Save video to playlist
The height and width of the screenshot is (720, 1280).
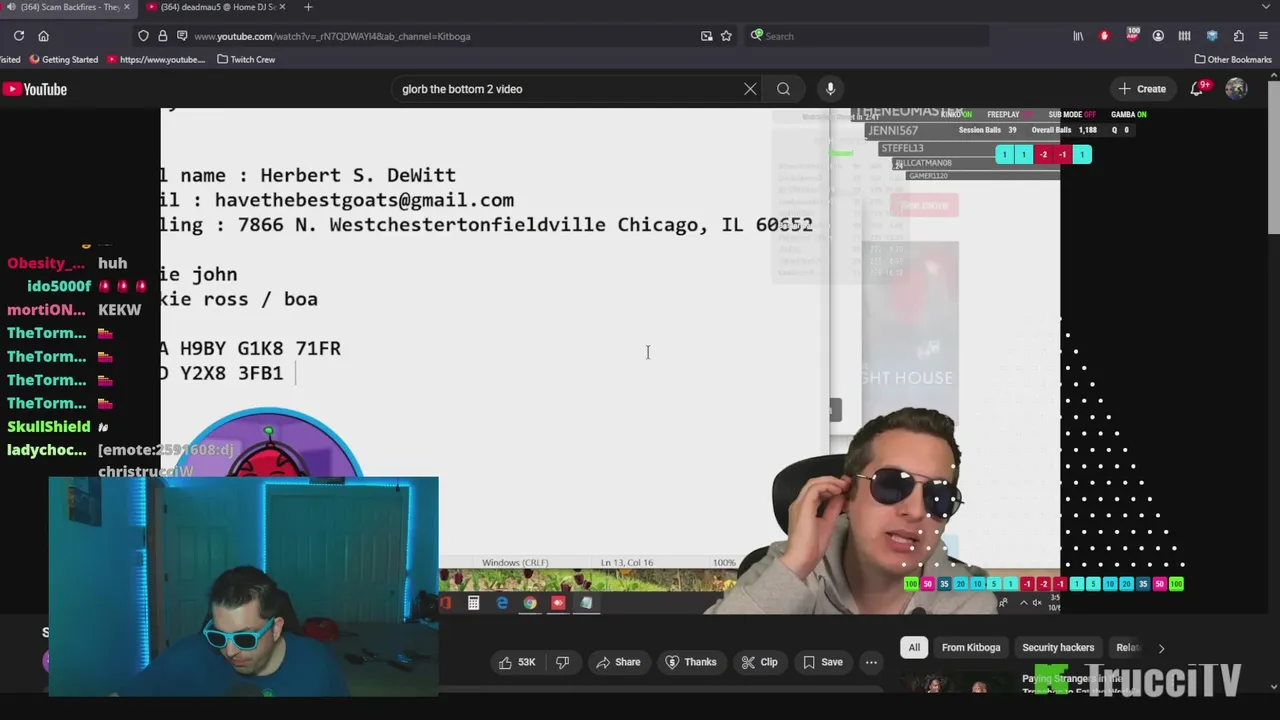[822, 662]
